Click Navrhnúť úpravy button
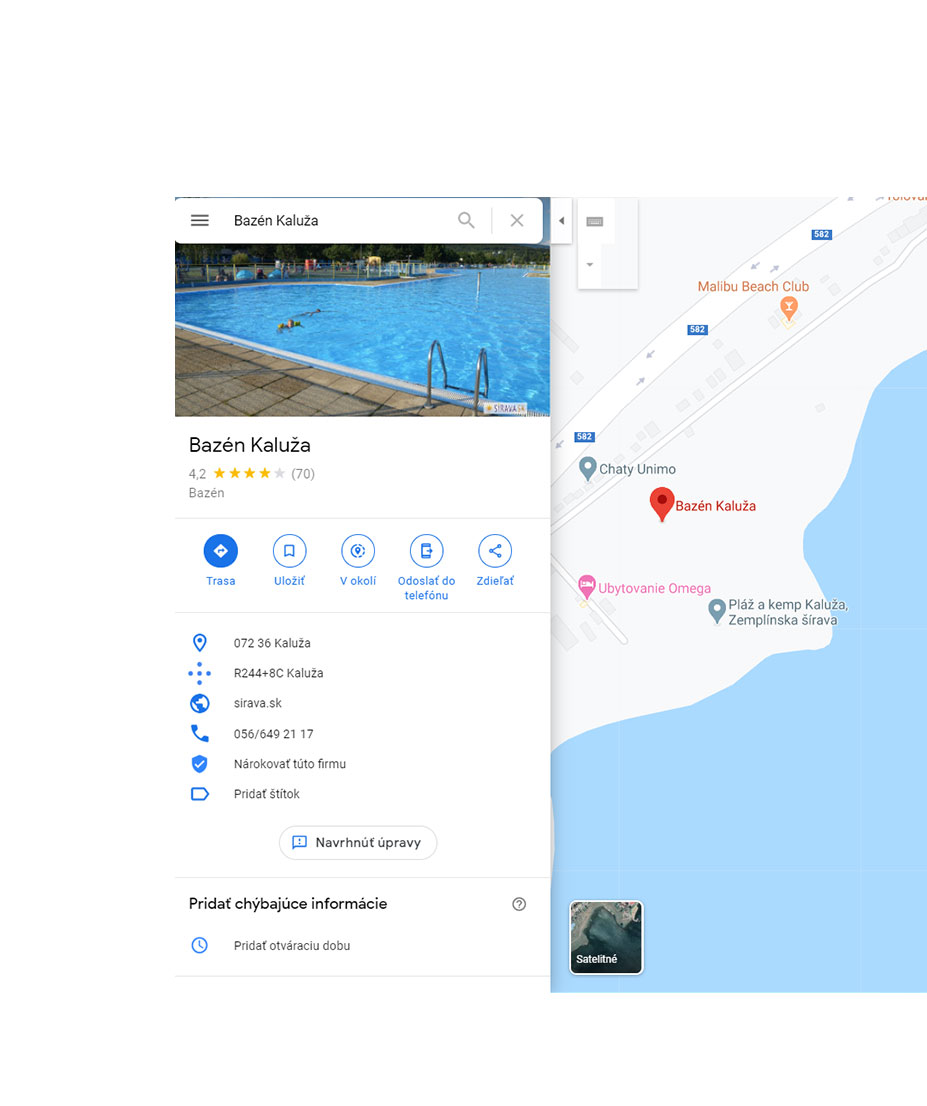The image size is (927, 1106). 358,843
